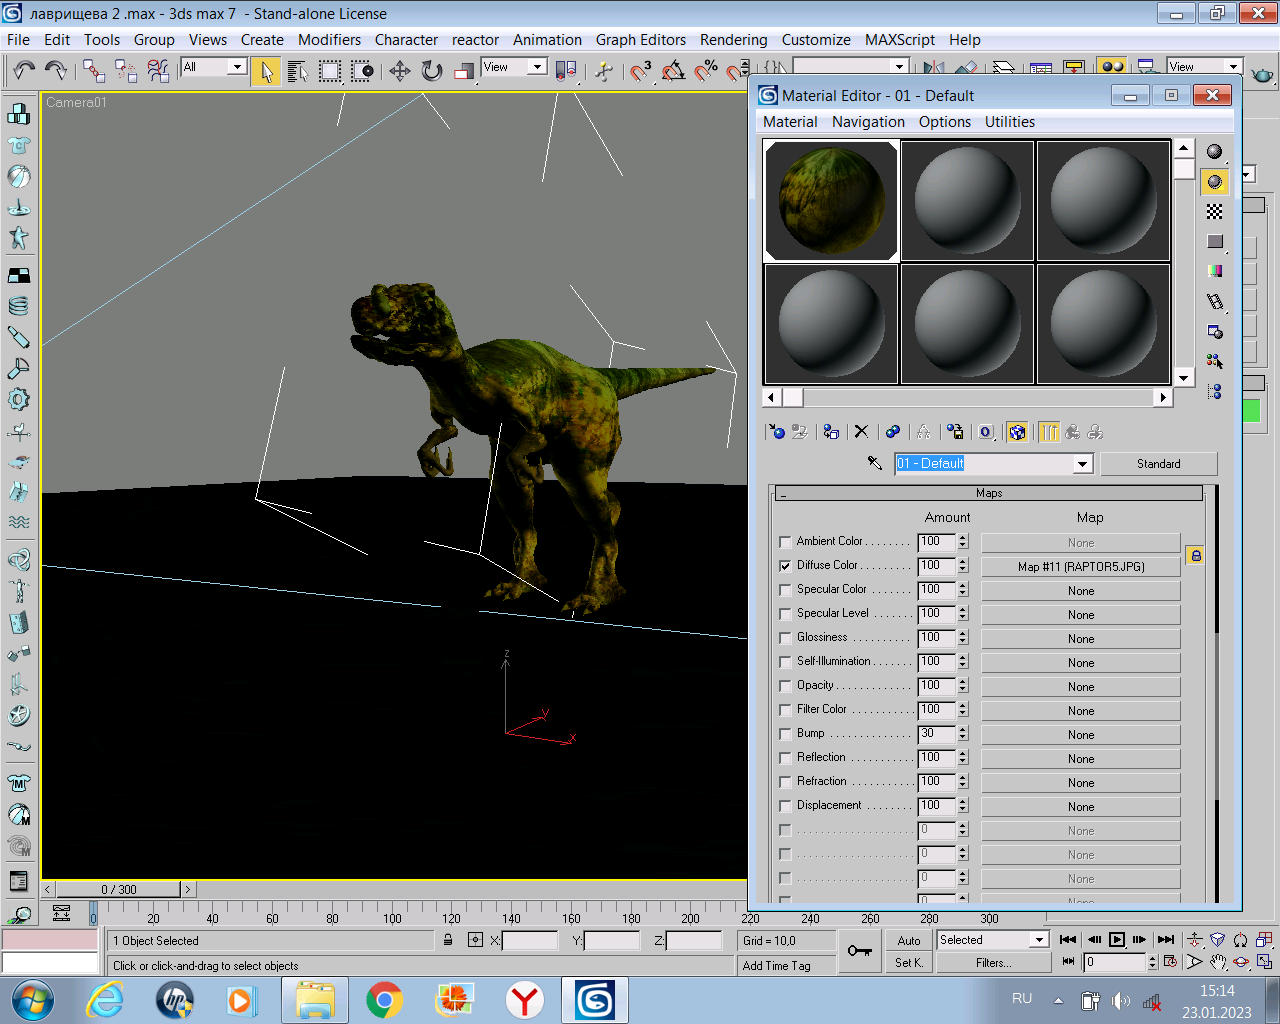Screen dimensions: 1280x1024
Task: Click Map #11 (RAPTOR5.JPG) diffuse map button
Action: coord(1081,567)
